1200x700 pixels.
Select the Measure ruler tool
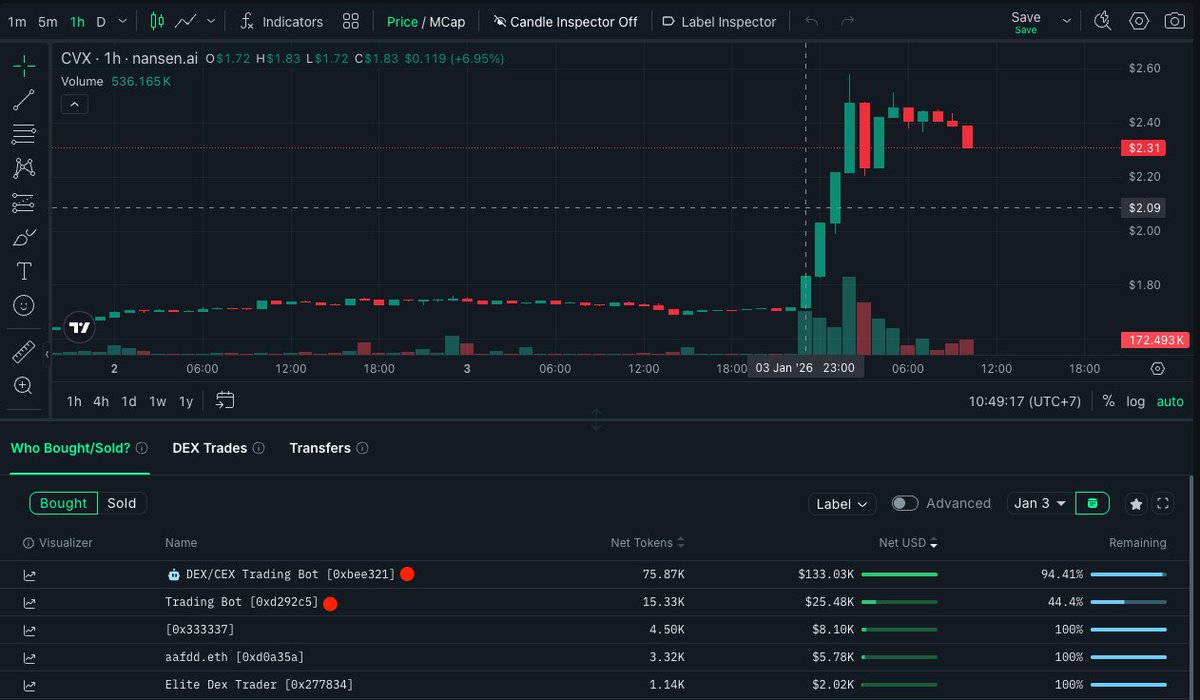tap(22, 351)
